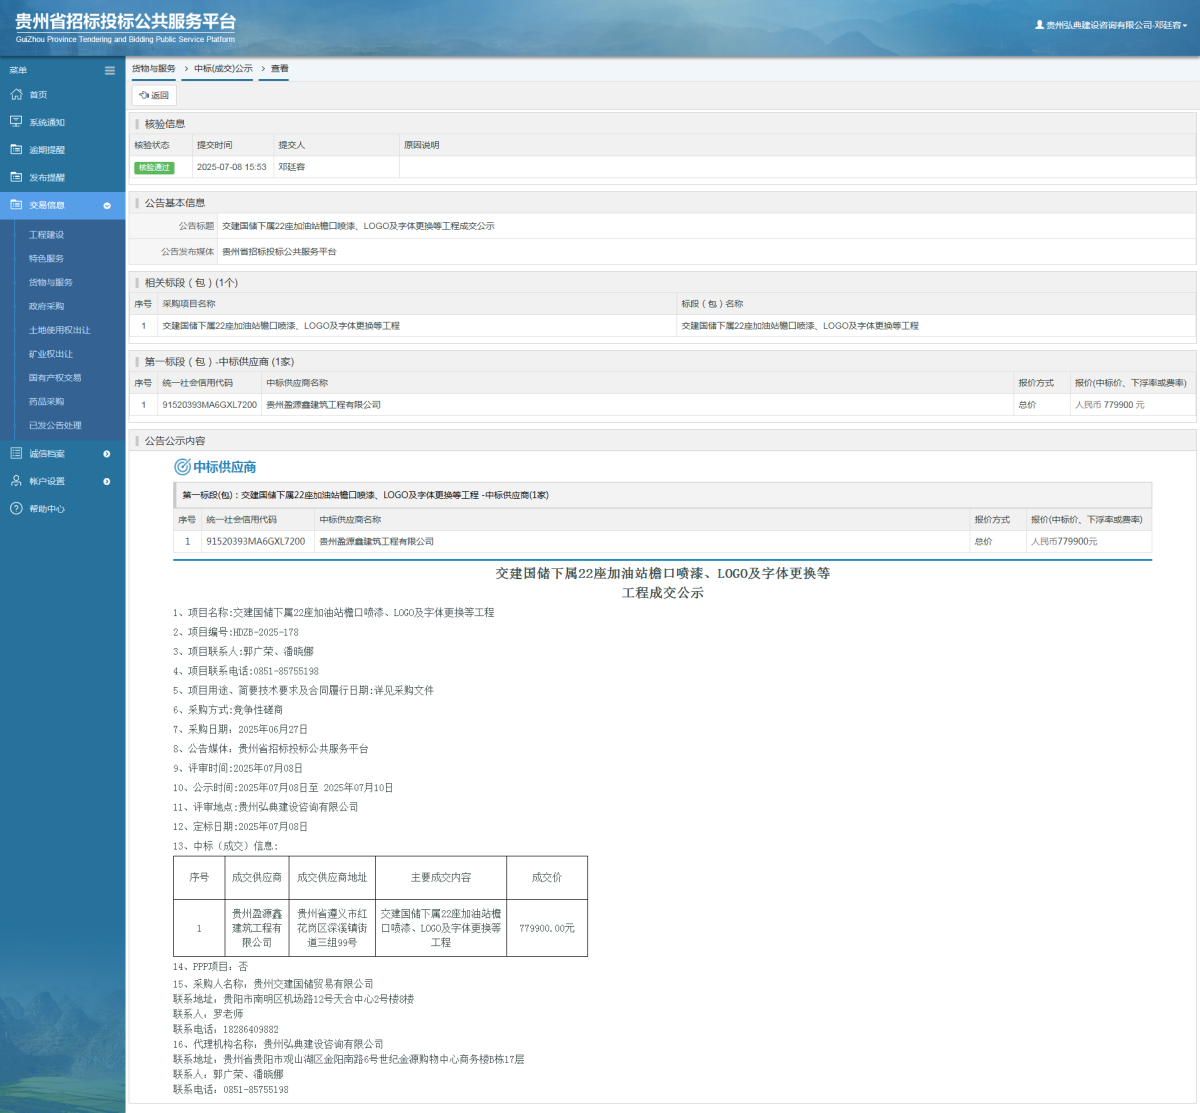Click the submit time 2025-07-08 15:53
The image size is (1200, 1113).
(232, 167)
